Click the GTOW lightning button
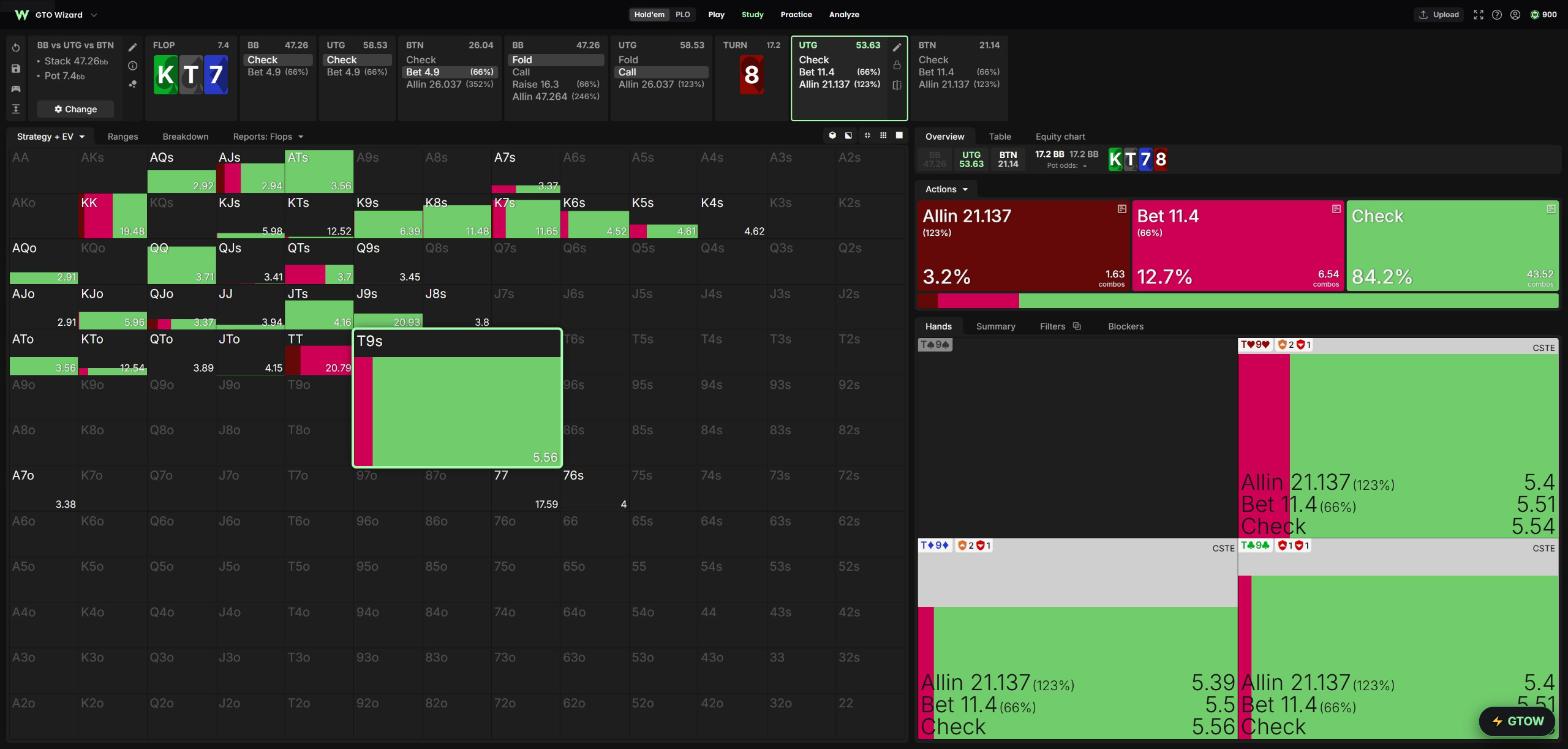 tap(1517, 721)
